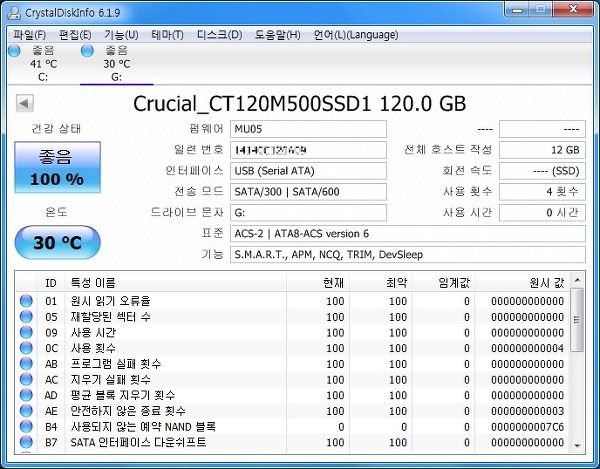Select row 사용되지 않는 예약 NAND 블록
600x469 pixels.
(293, 427)
